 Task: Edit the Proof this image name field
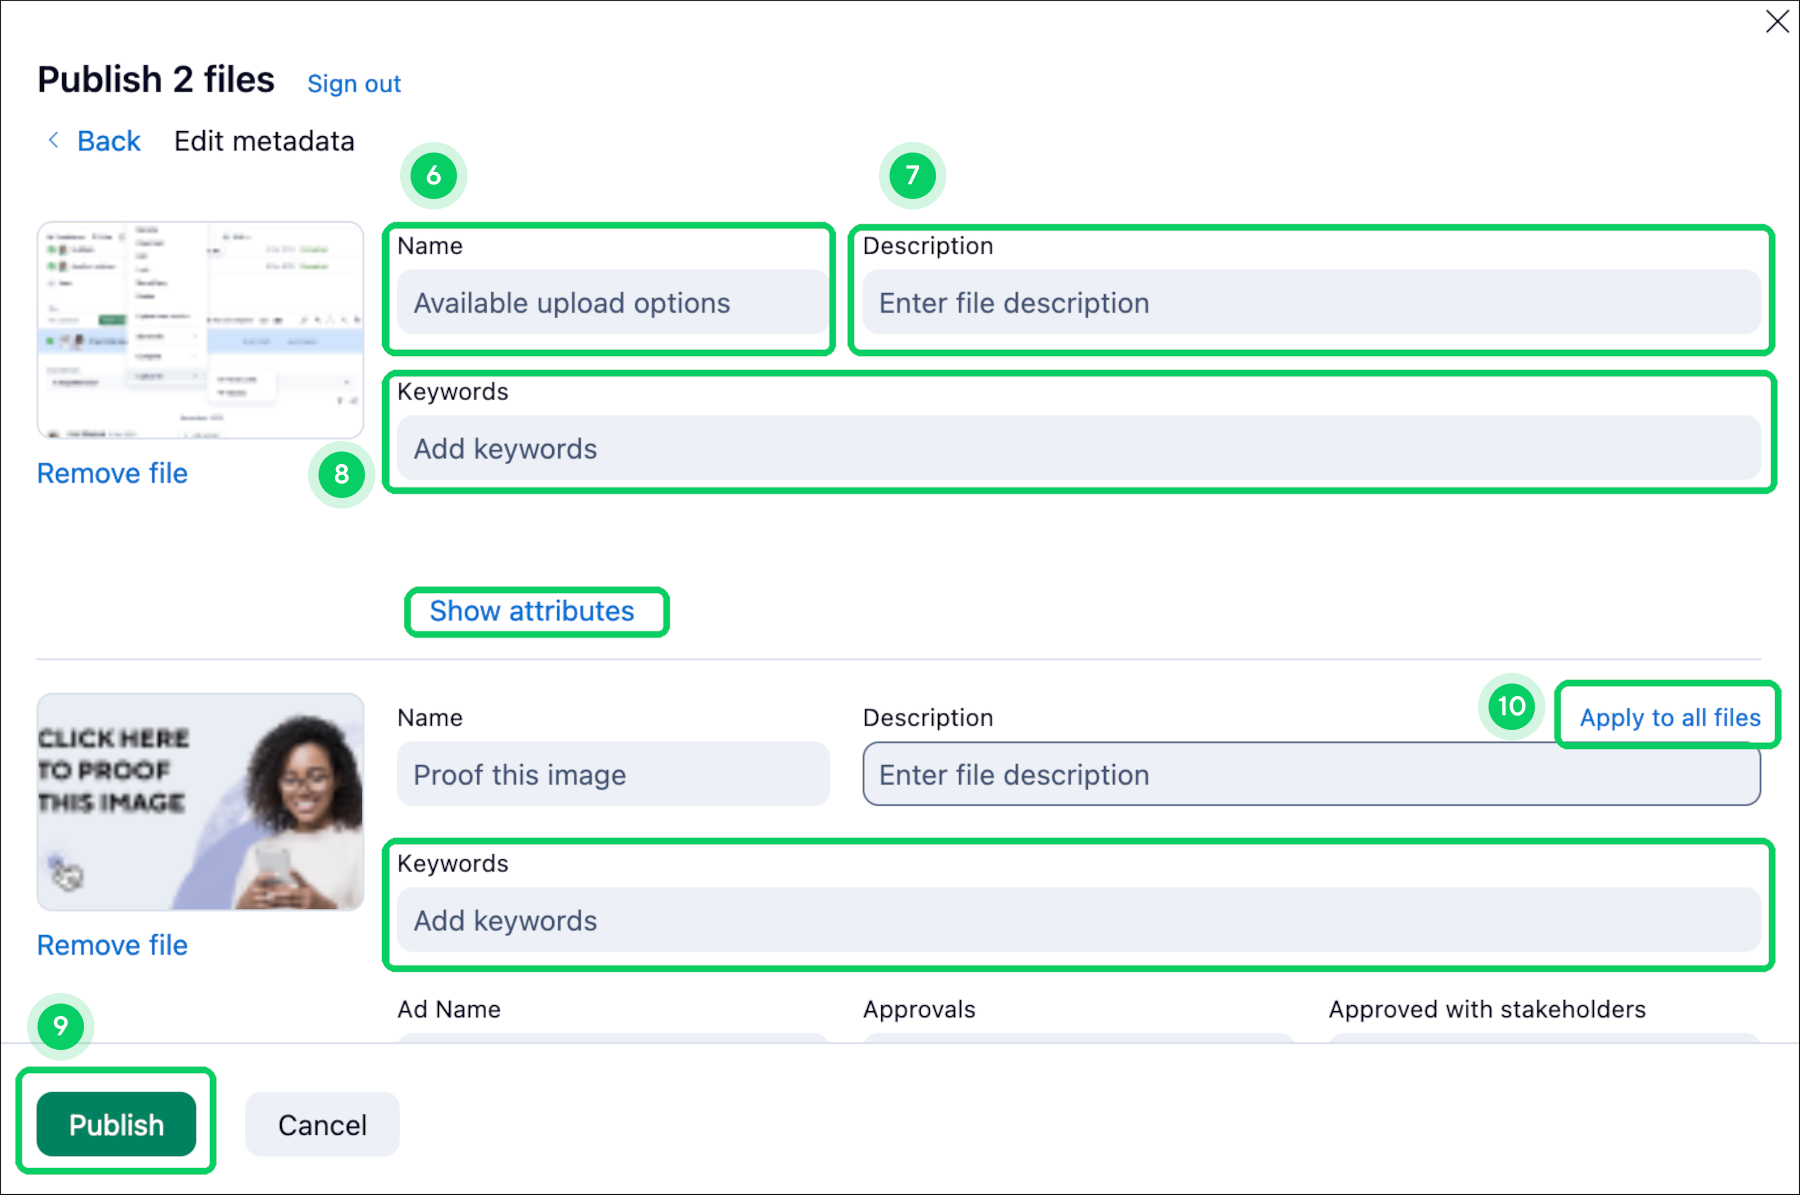click(612, 775)
